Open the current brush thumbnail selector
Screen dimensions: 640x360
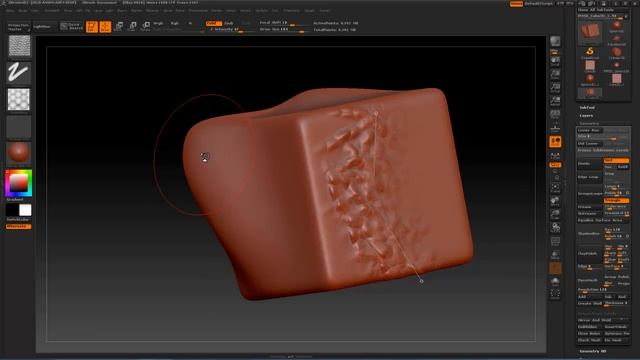[x=19, y=45]
